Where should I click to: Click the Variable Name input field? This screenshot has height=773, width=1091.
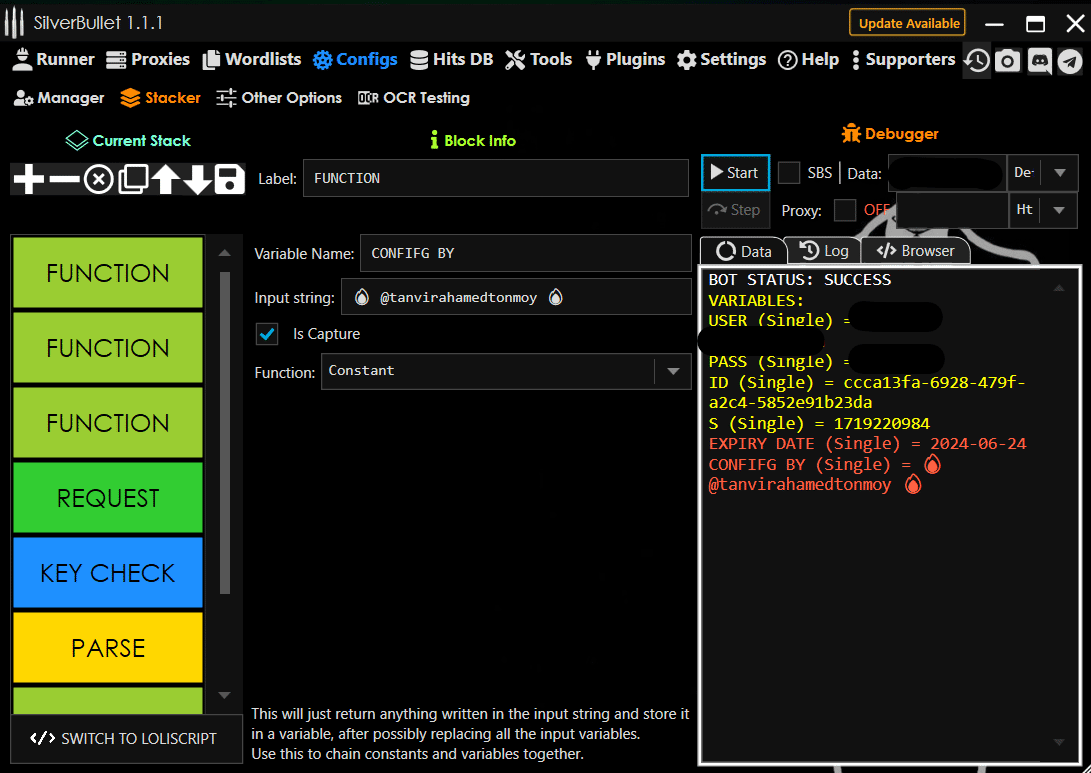tap(525, 253)
